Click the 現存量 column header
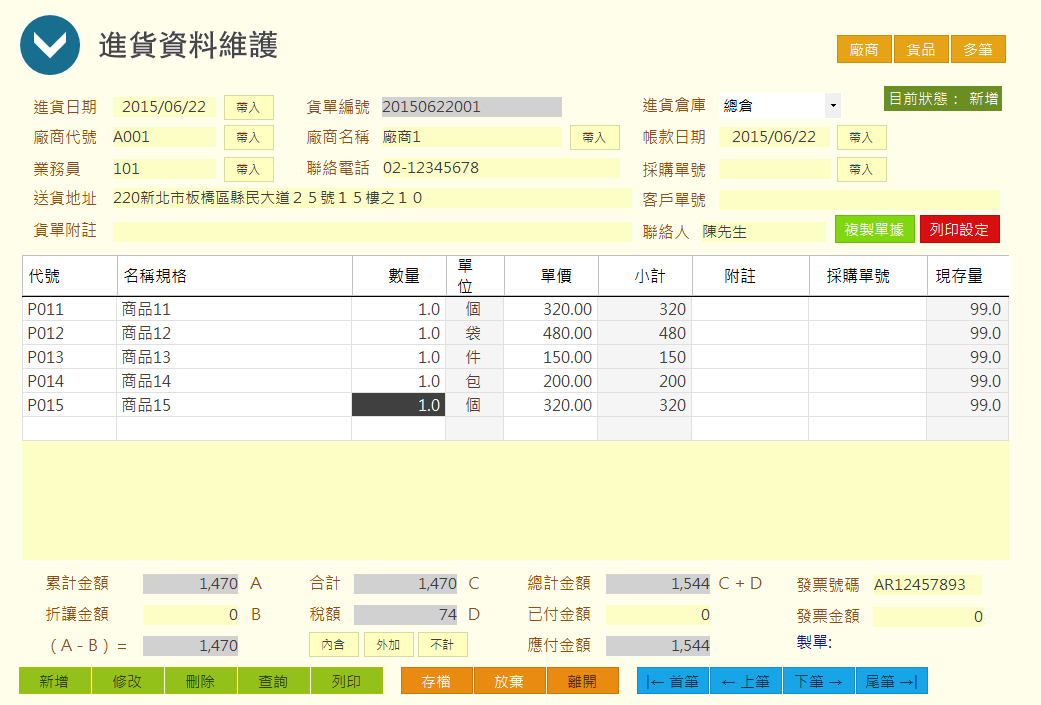The height and width of the screenshot is (705, 1041). click(968, 276)
